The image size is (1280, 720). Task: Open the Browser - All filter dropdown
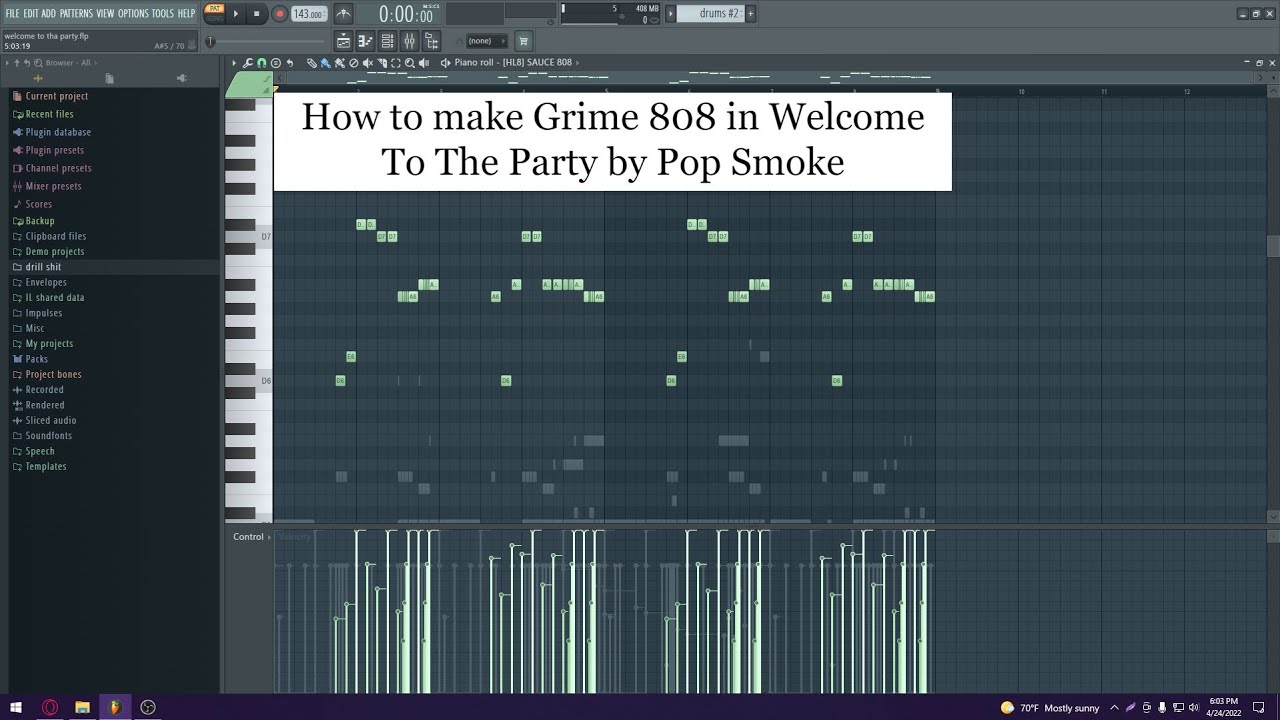click(72, 63)
